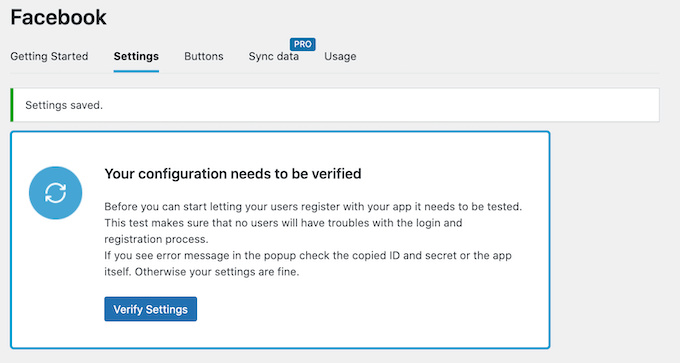Click the line starting "If you see error message"
Screen dimensions: 680x363
(308, 255)
